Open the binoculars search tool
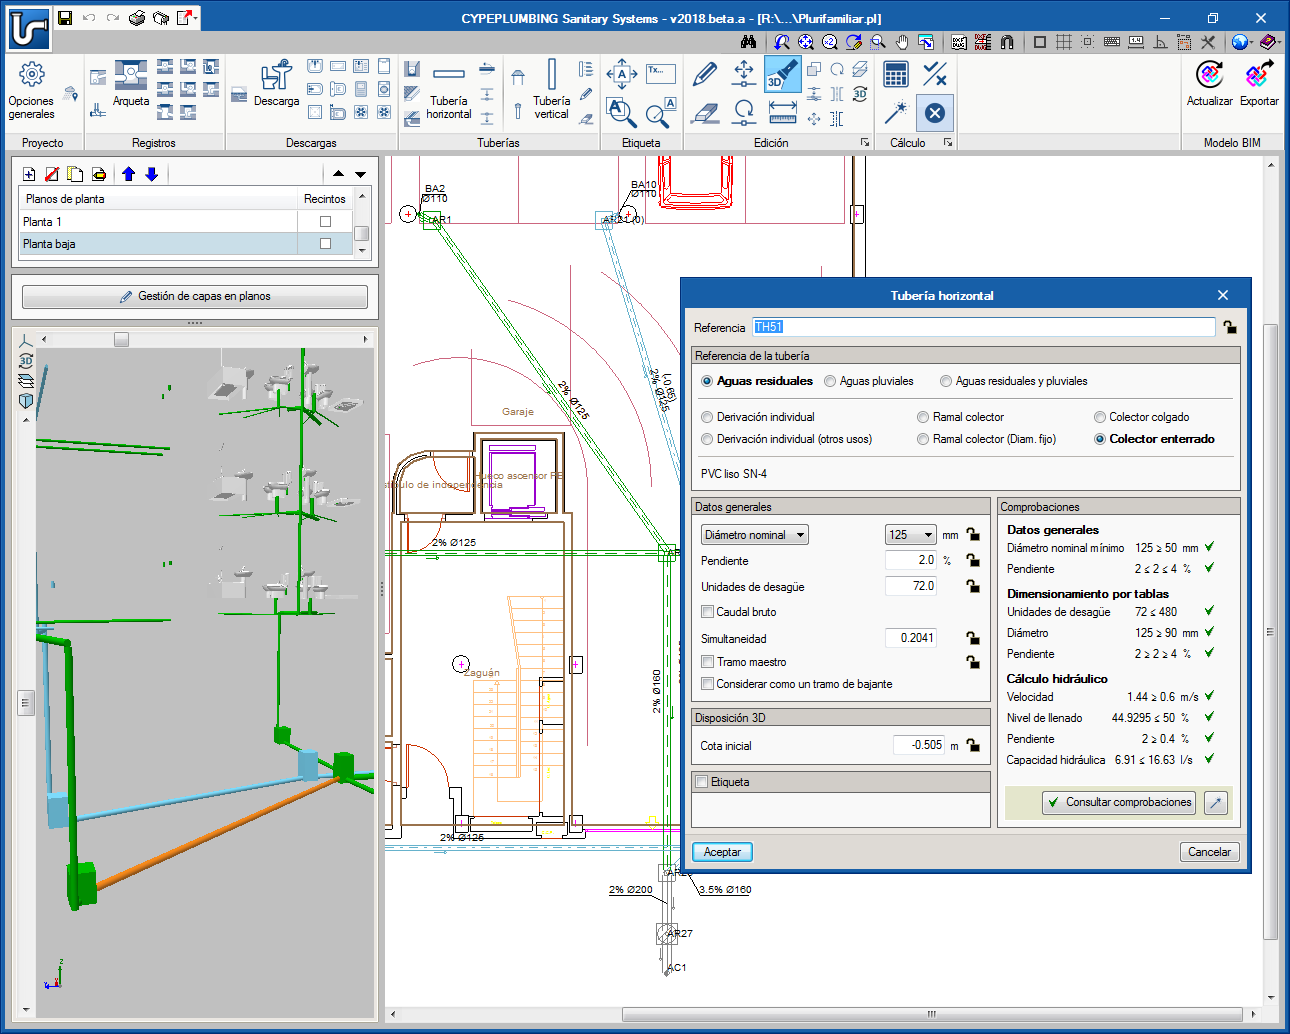 coord(748,42)
